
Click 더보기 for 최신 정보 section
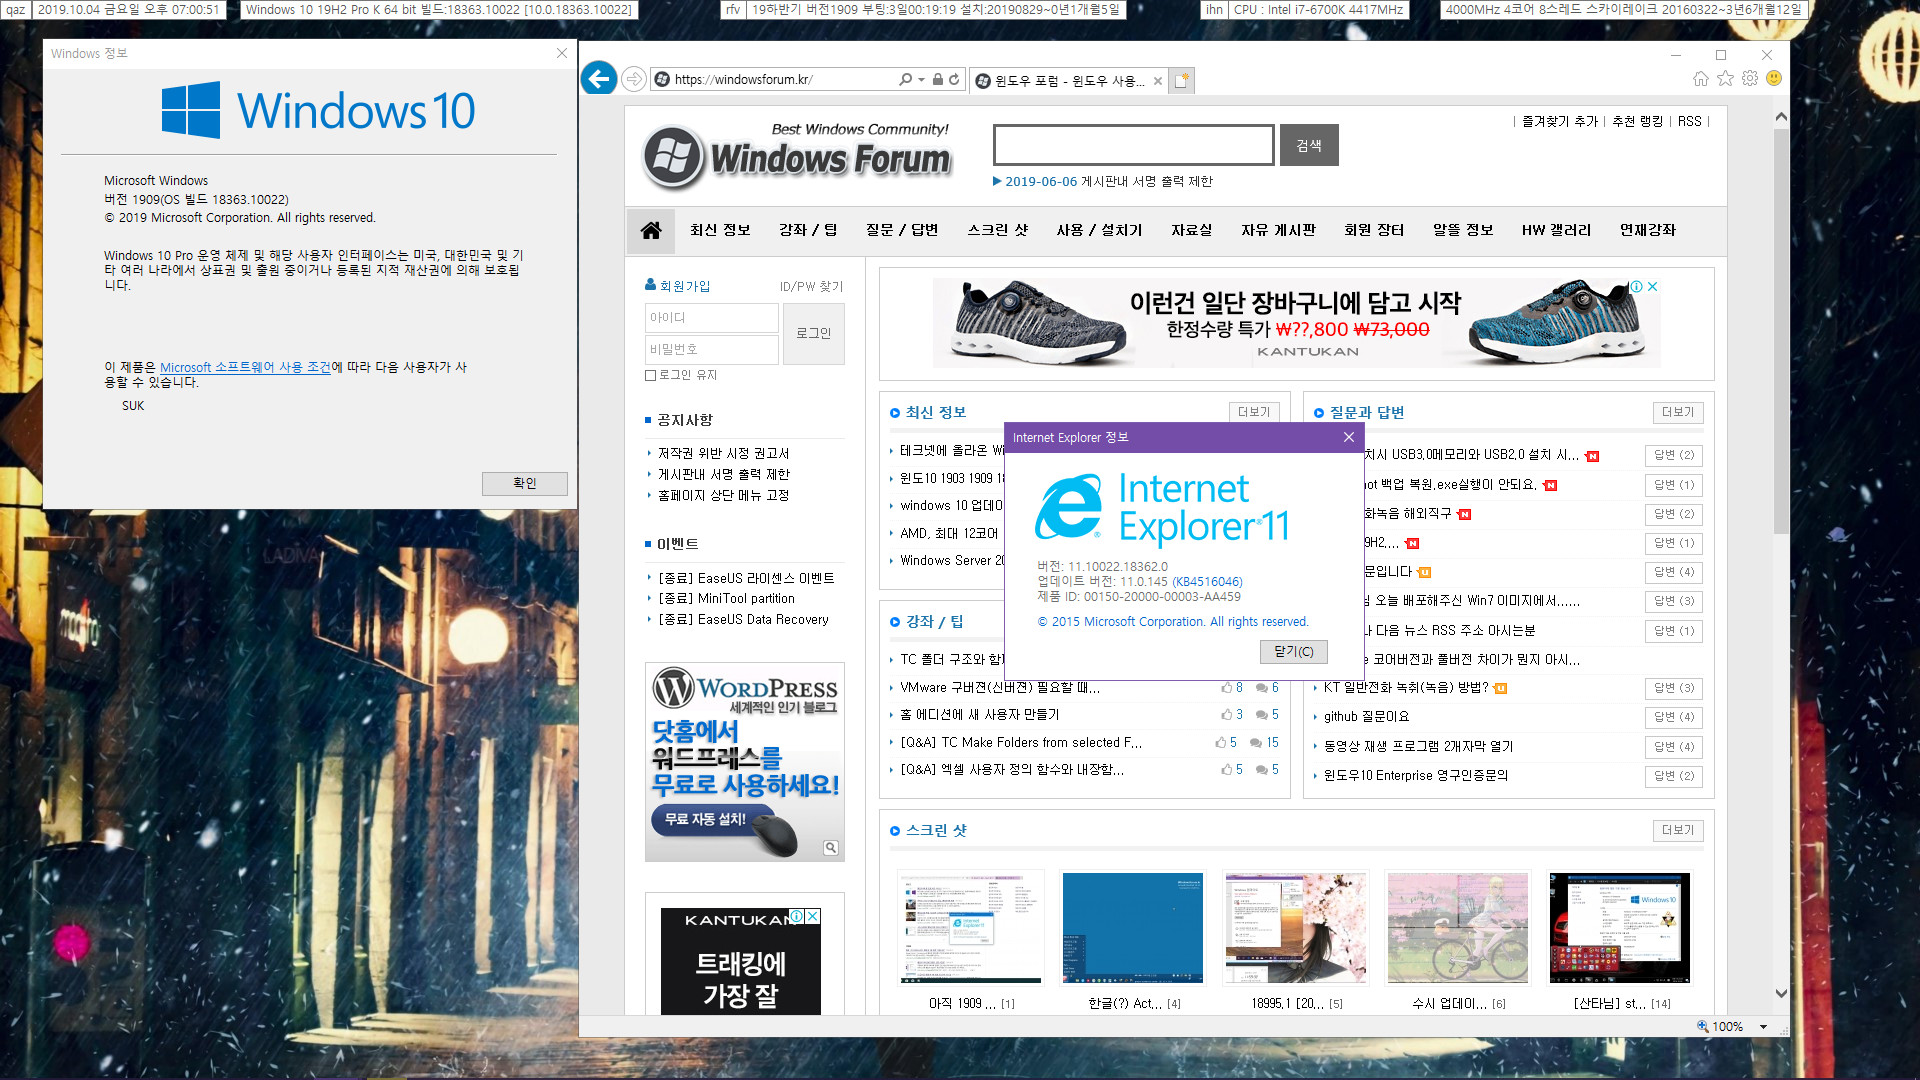(x=1254, y=412)
